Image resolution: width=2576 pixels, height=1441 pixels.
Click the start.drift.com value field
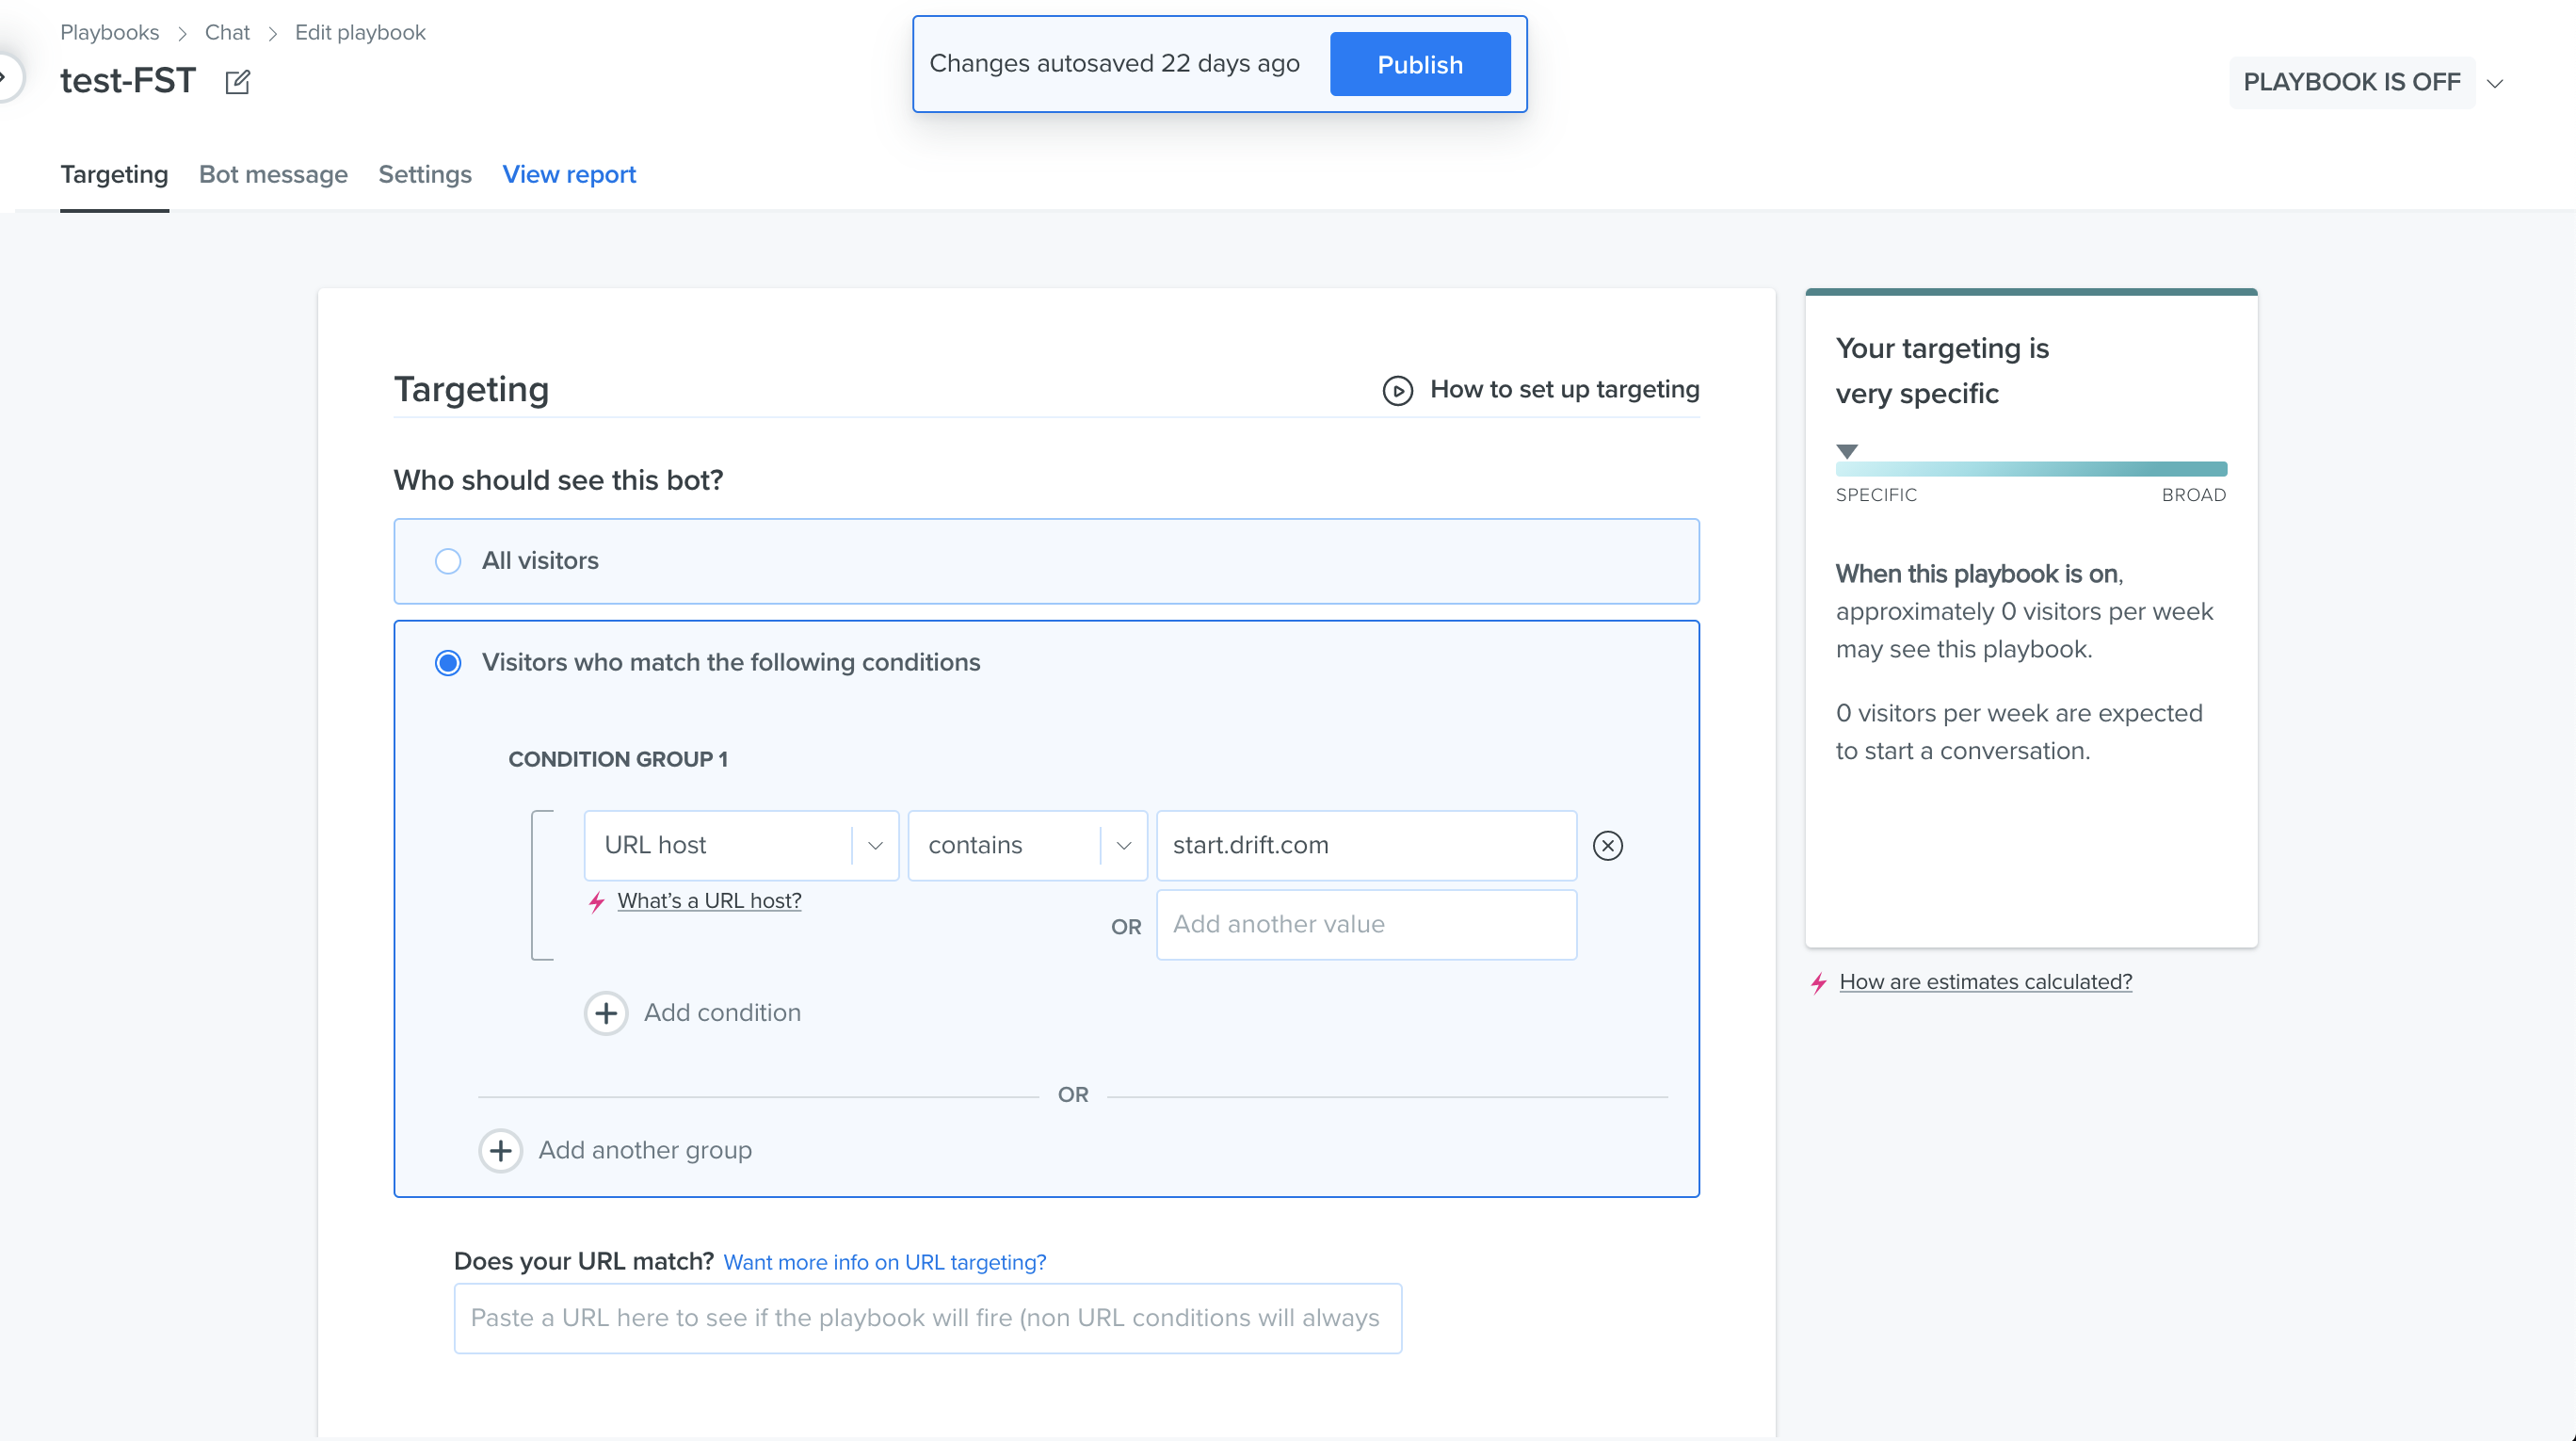click(x=1366, y=846)
